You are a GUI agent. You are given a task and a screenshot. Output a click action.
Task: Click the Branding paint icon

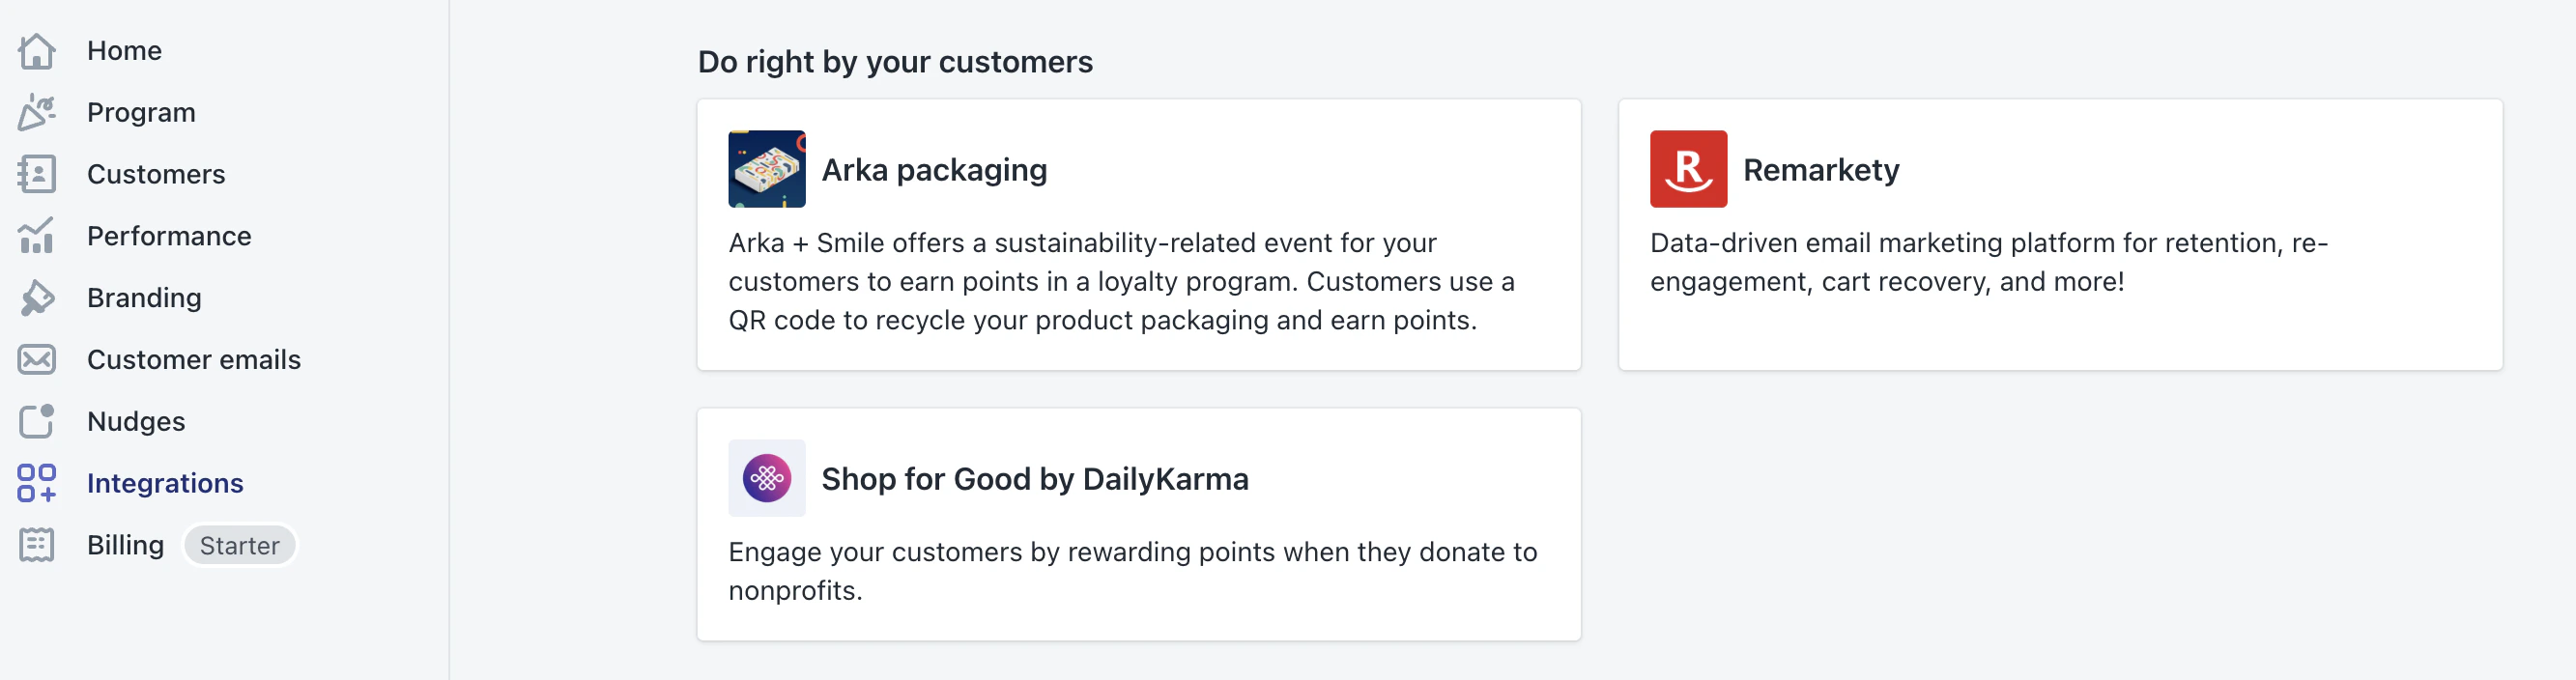coord(36,298)
